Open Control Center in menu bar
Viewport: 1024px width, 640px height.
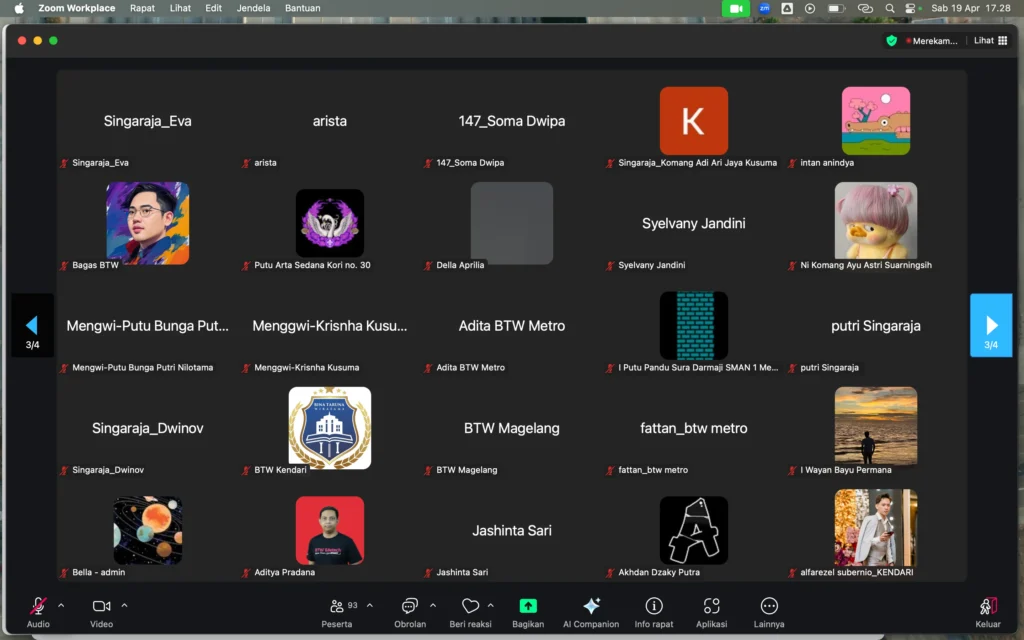912,8
